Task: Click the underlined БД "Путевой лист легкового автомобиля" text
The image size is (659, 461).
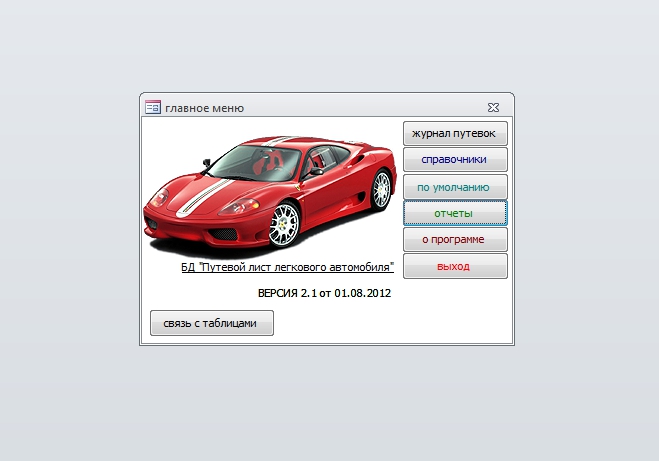Action: tap(287, 268)
